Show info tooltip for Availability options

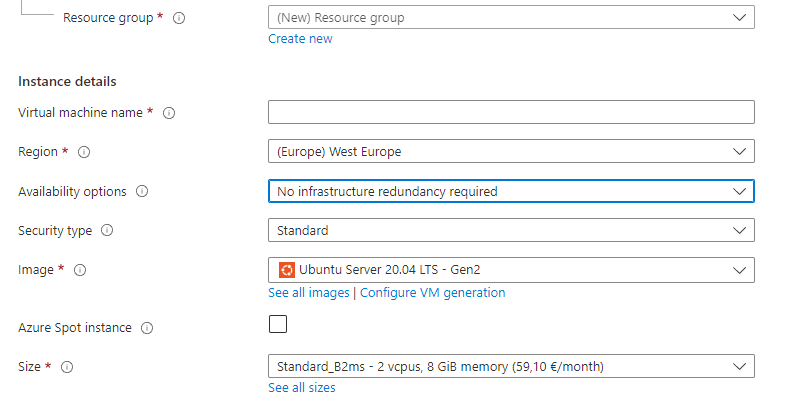pyautogui.click(x=141, y=191)
